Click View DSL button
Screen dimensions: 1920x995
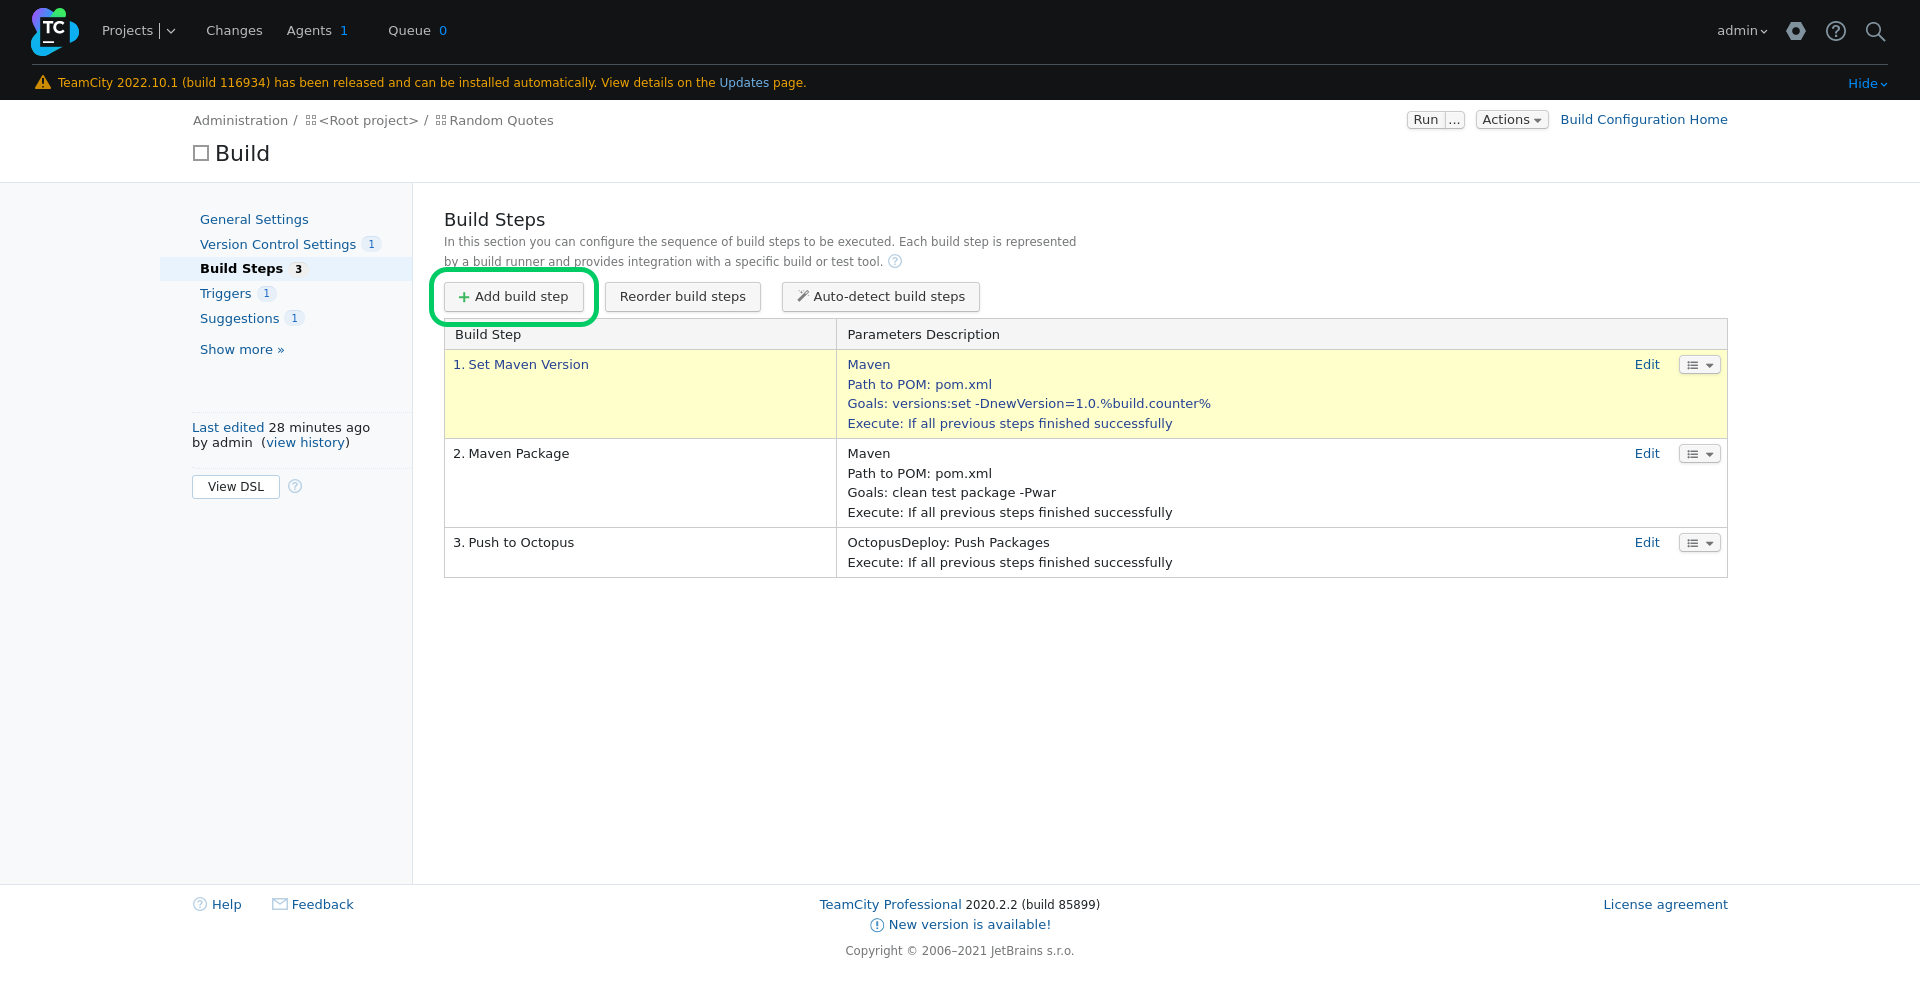click(x=236, y=487)
